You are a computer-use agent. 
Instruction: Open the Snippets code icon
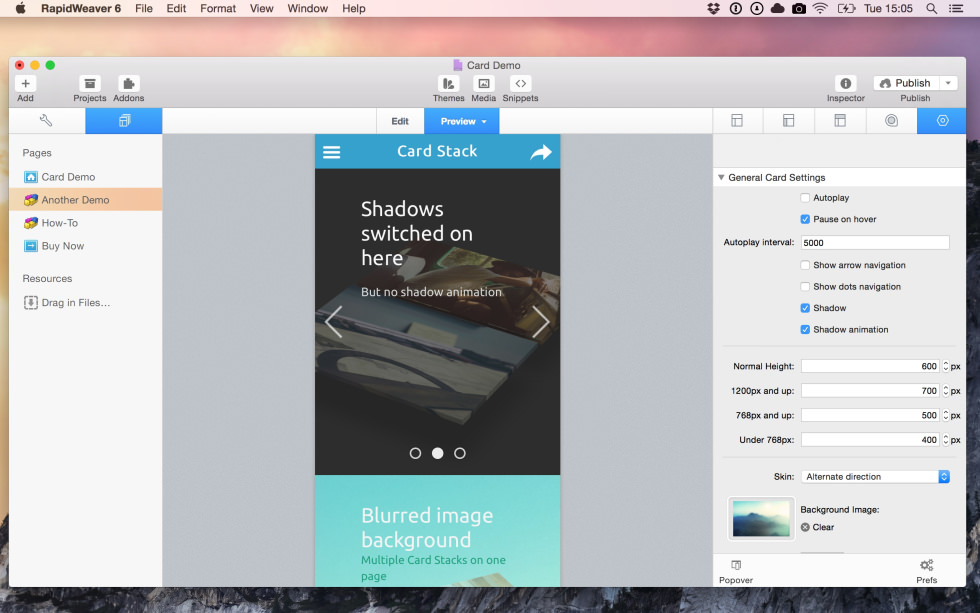coord(520,83)
